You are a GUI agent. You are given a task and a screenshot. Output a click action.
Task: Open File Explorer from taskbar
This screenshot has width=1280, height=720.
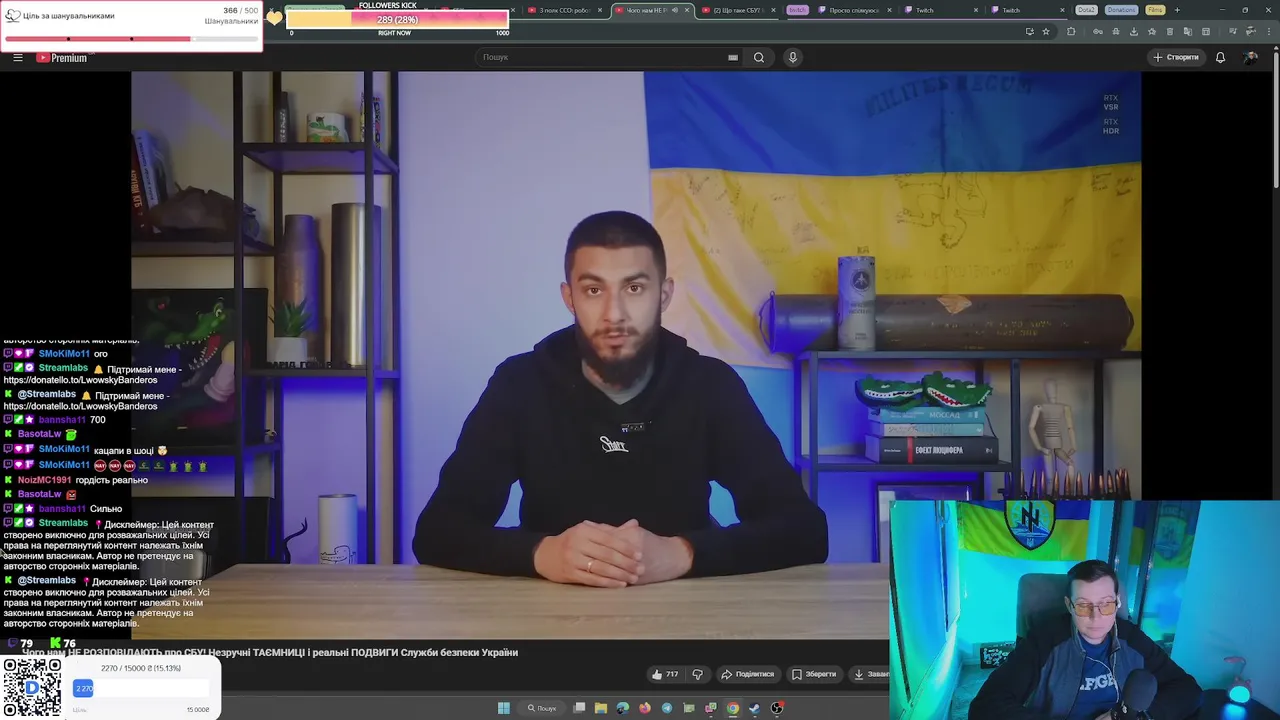(x=601, y=708)
